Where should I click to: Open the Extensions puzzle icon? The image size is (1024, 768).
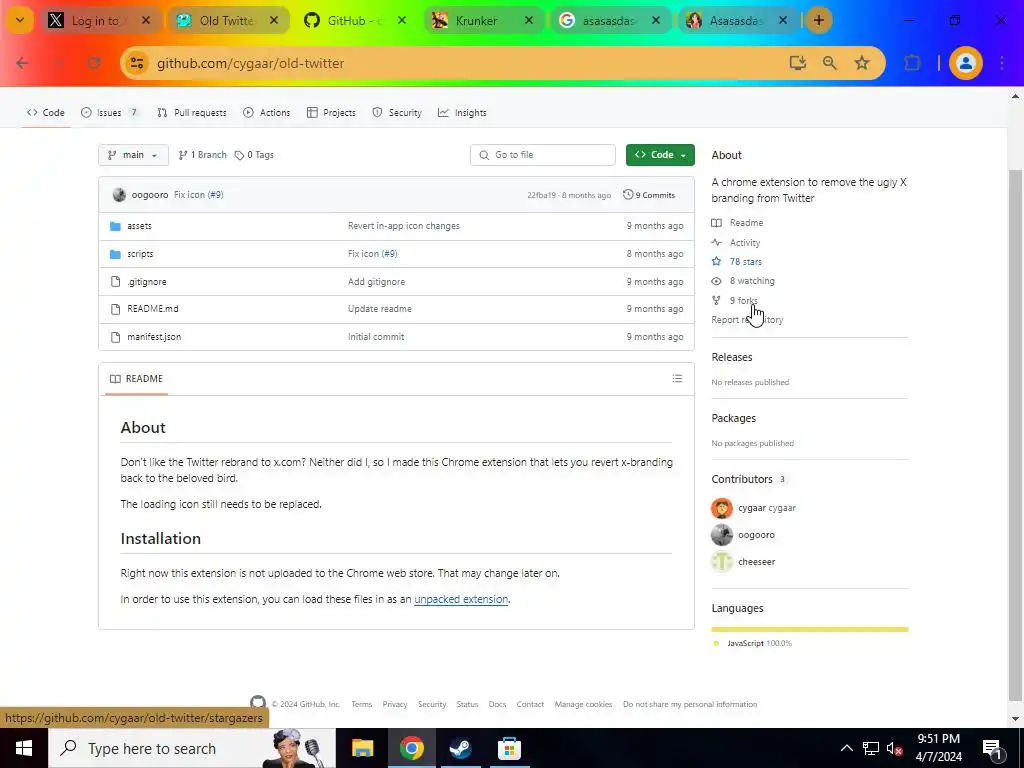tap(912, 63)
